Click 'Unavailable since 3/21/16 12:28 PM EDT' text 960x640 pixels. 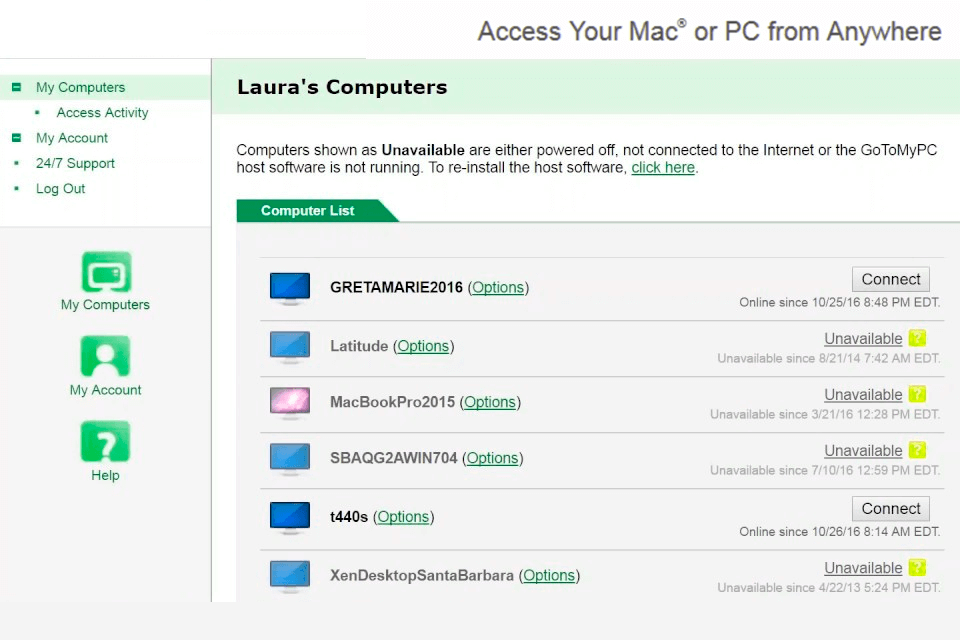point(825,415)
